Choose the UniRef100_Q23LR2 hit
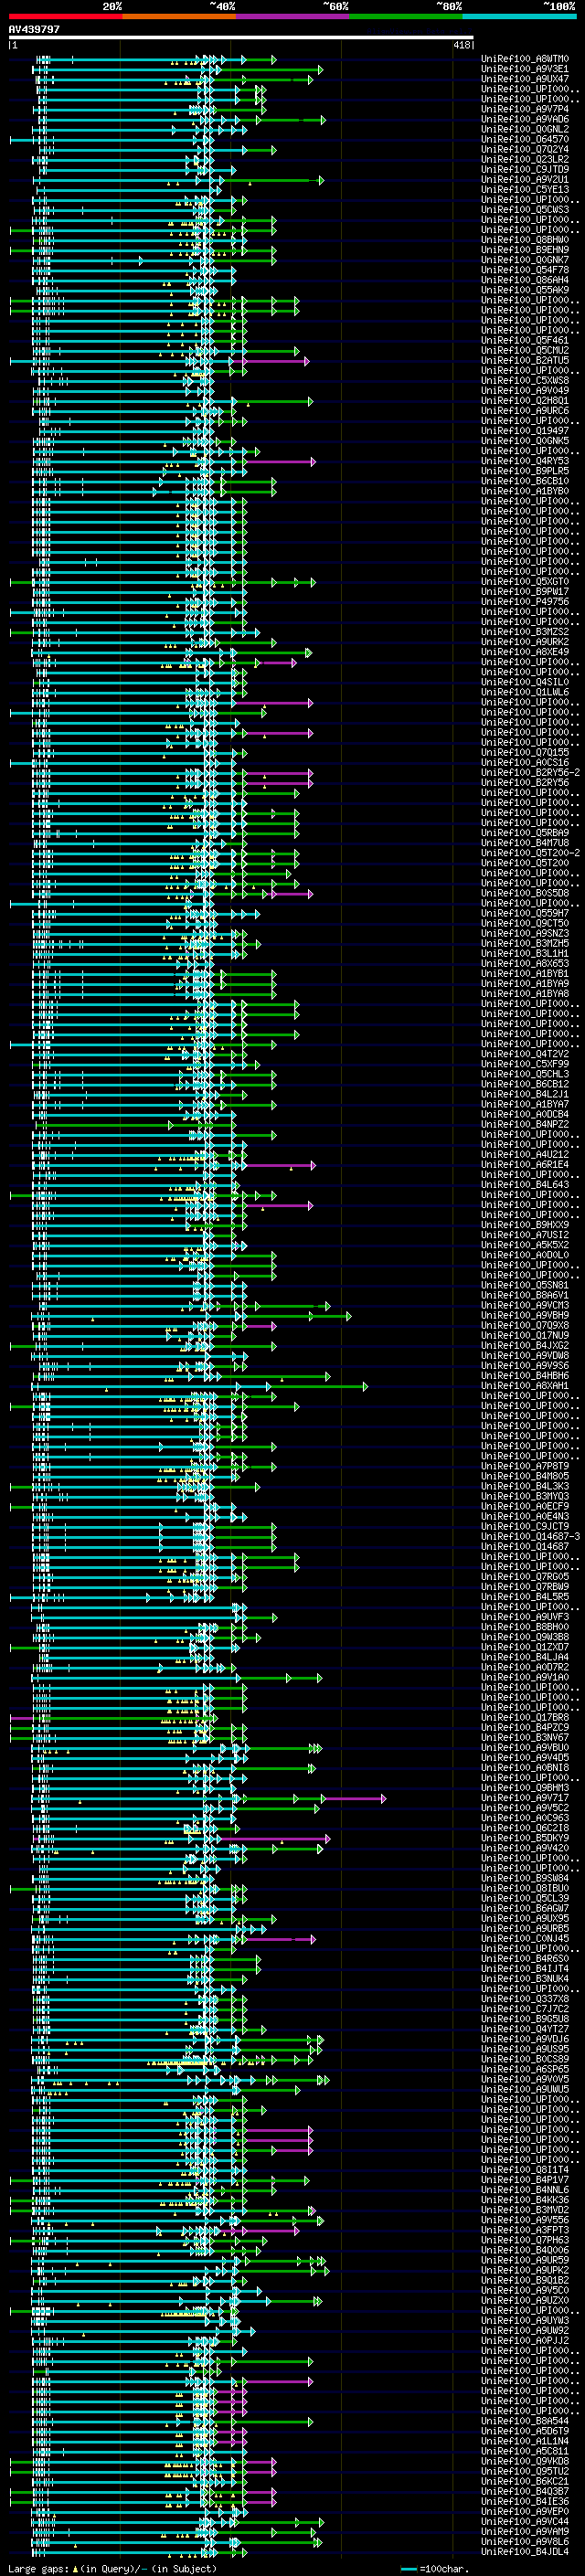The image size is (585, 2576). click(525, 159)
